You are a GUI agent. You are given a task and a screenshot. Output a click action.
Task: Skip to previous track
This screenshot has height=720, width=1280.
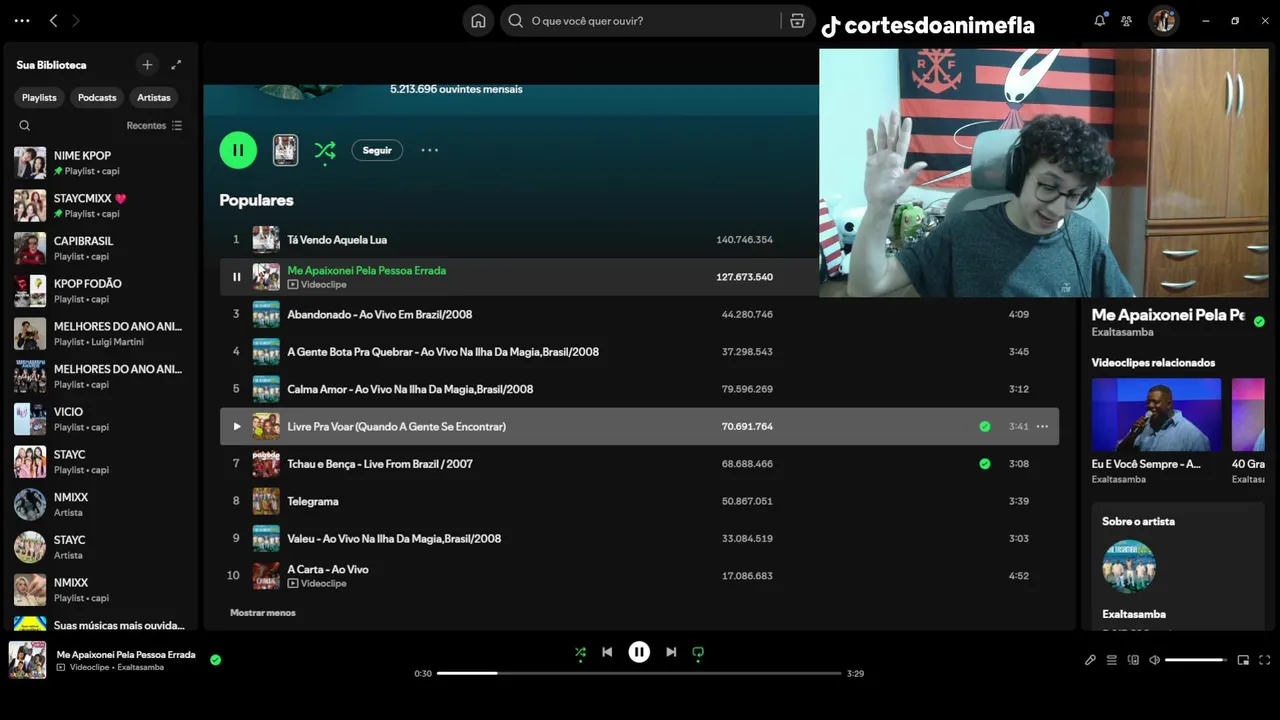607,652
